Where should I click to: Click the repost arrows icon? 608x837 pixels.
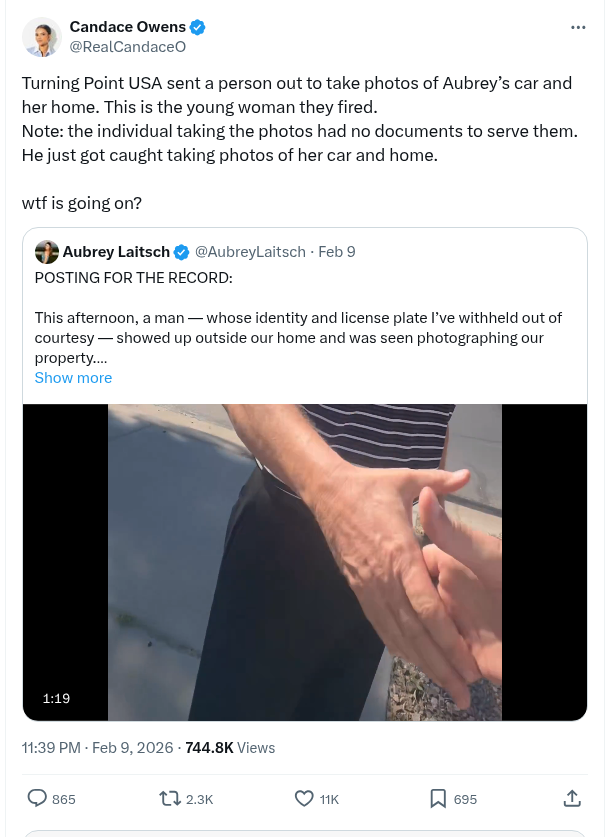coord(170,798)
